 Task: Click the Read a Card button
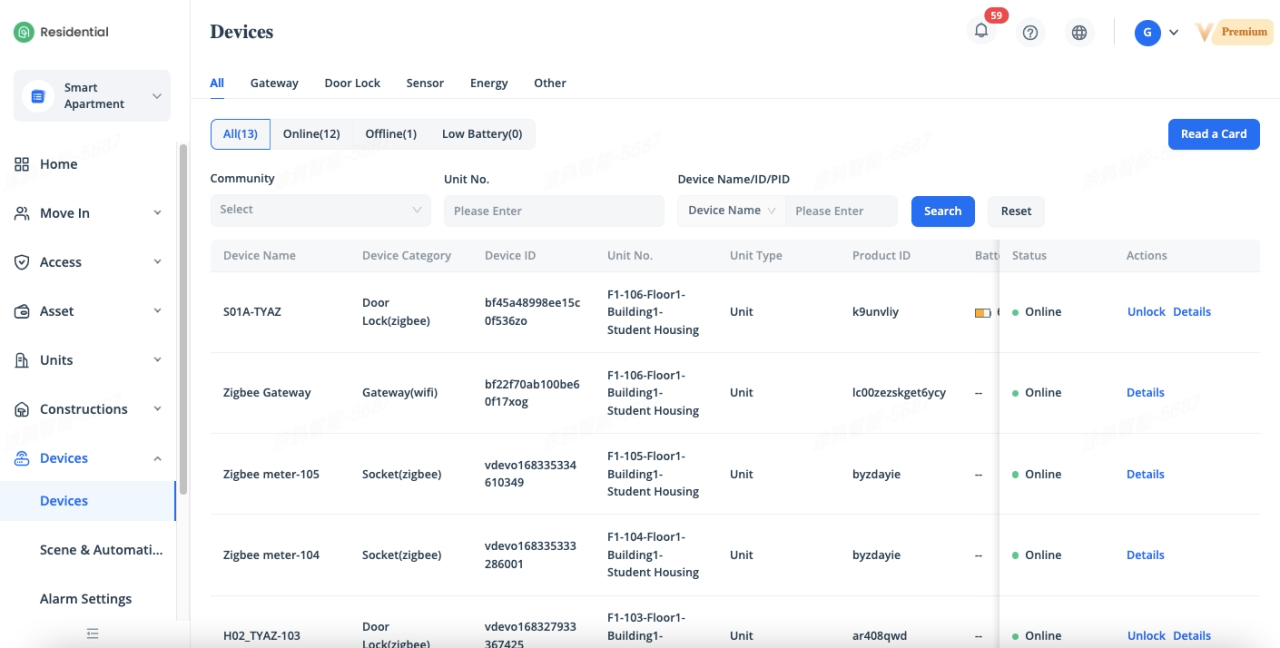click(x=1213, y=134)
